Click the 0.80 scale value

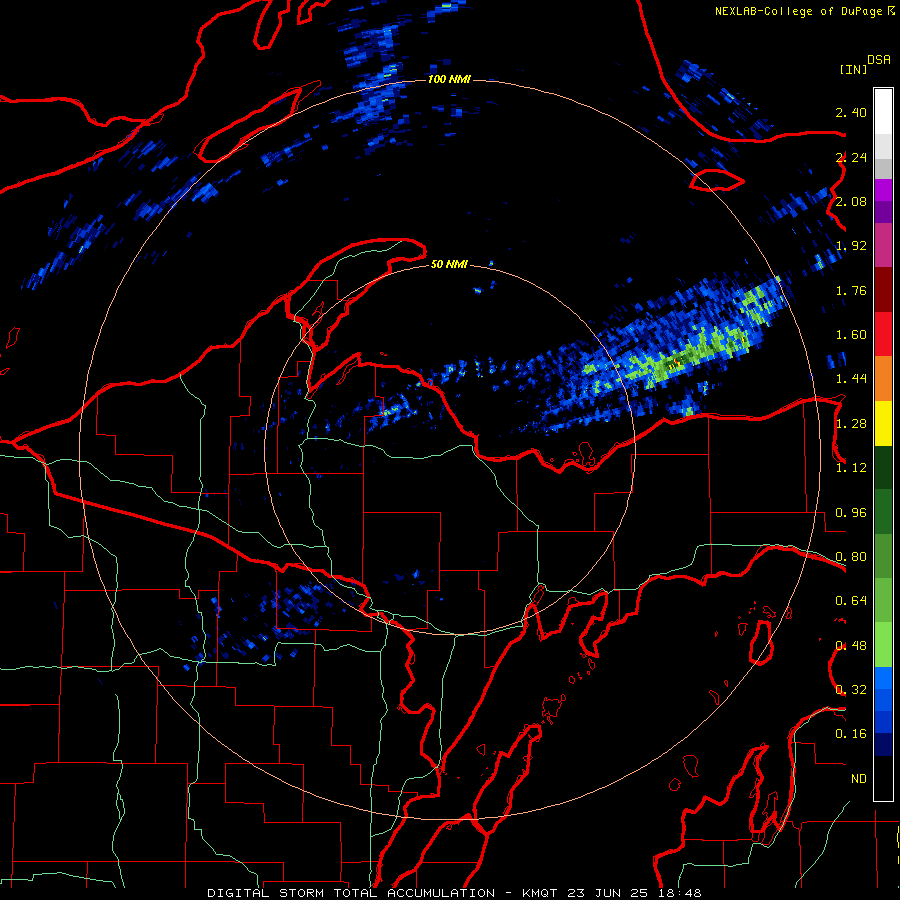tap(851, 557)
